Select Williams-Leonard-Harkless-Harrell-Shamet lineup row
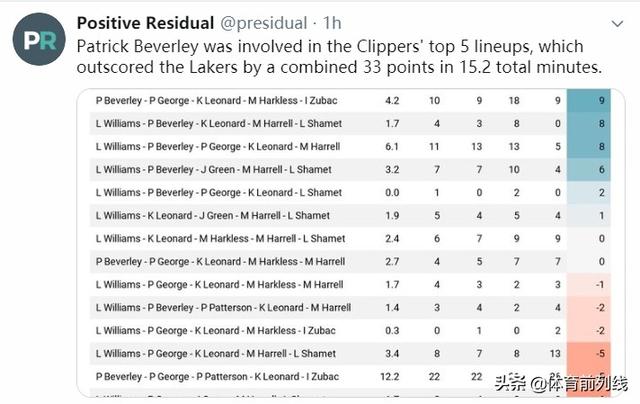Image resolution: width=640 pixels, height=404 pixels. (350, 238)
